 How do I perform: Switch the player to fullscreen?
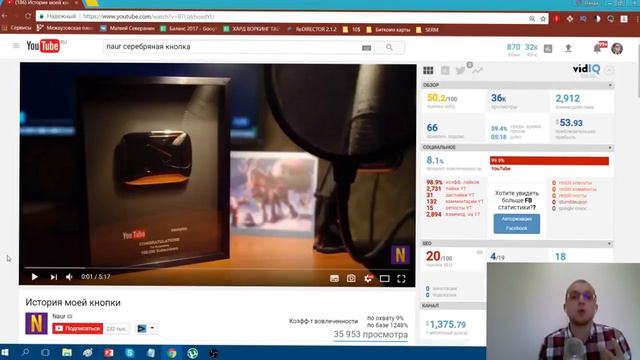click(401, 278)
